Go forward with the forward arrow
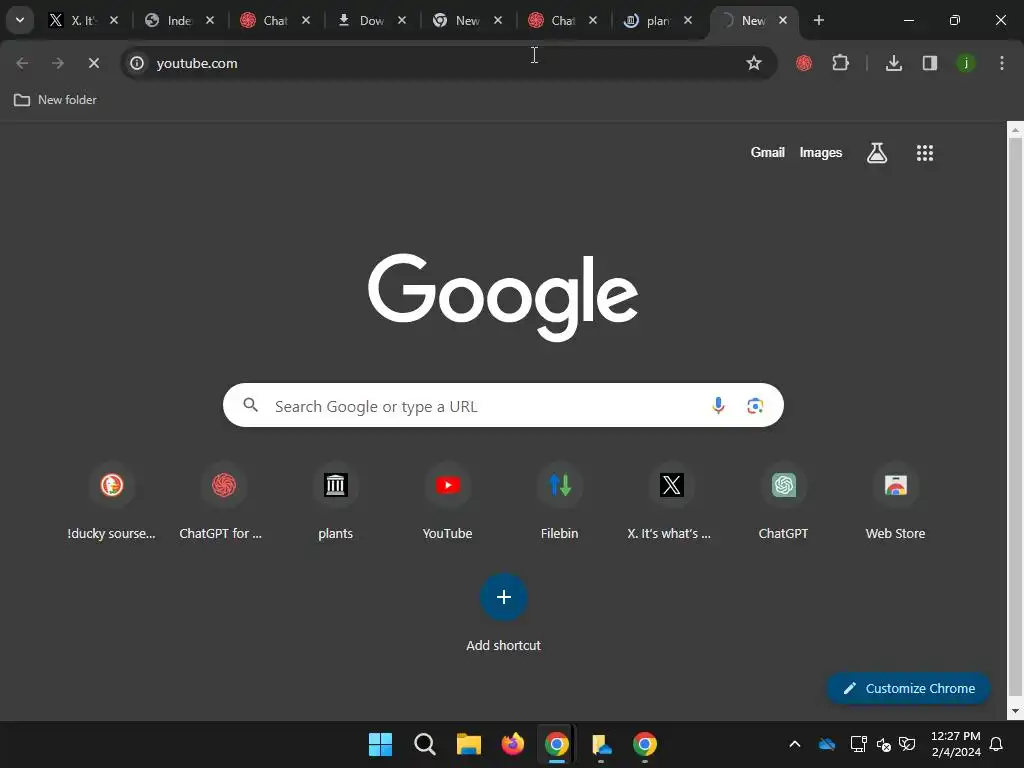1024x768 pixels. (58, 63)
